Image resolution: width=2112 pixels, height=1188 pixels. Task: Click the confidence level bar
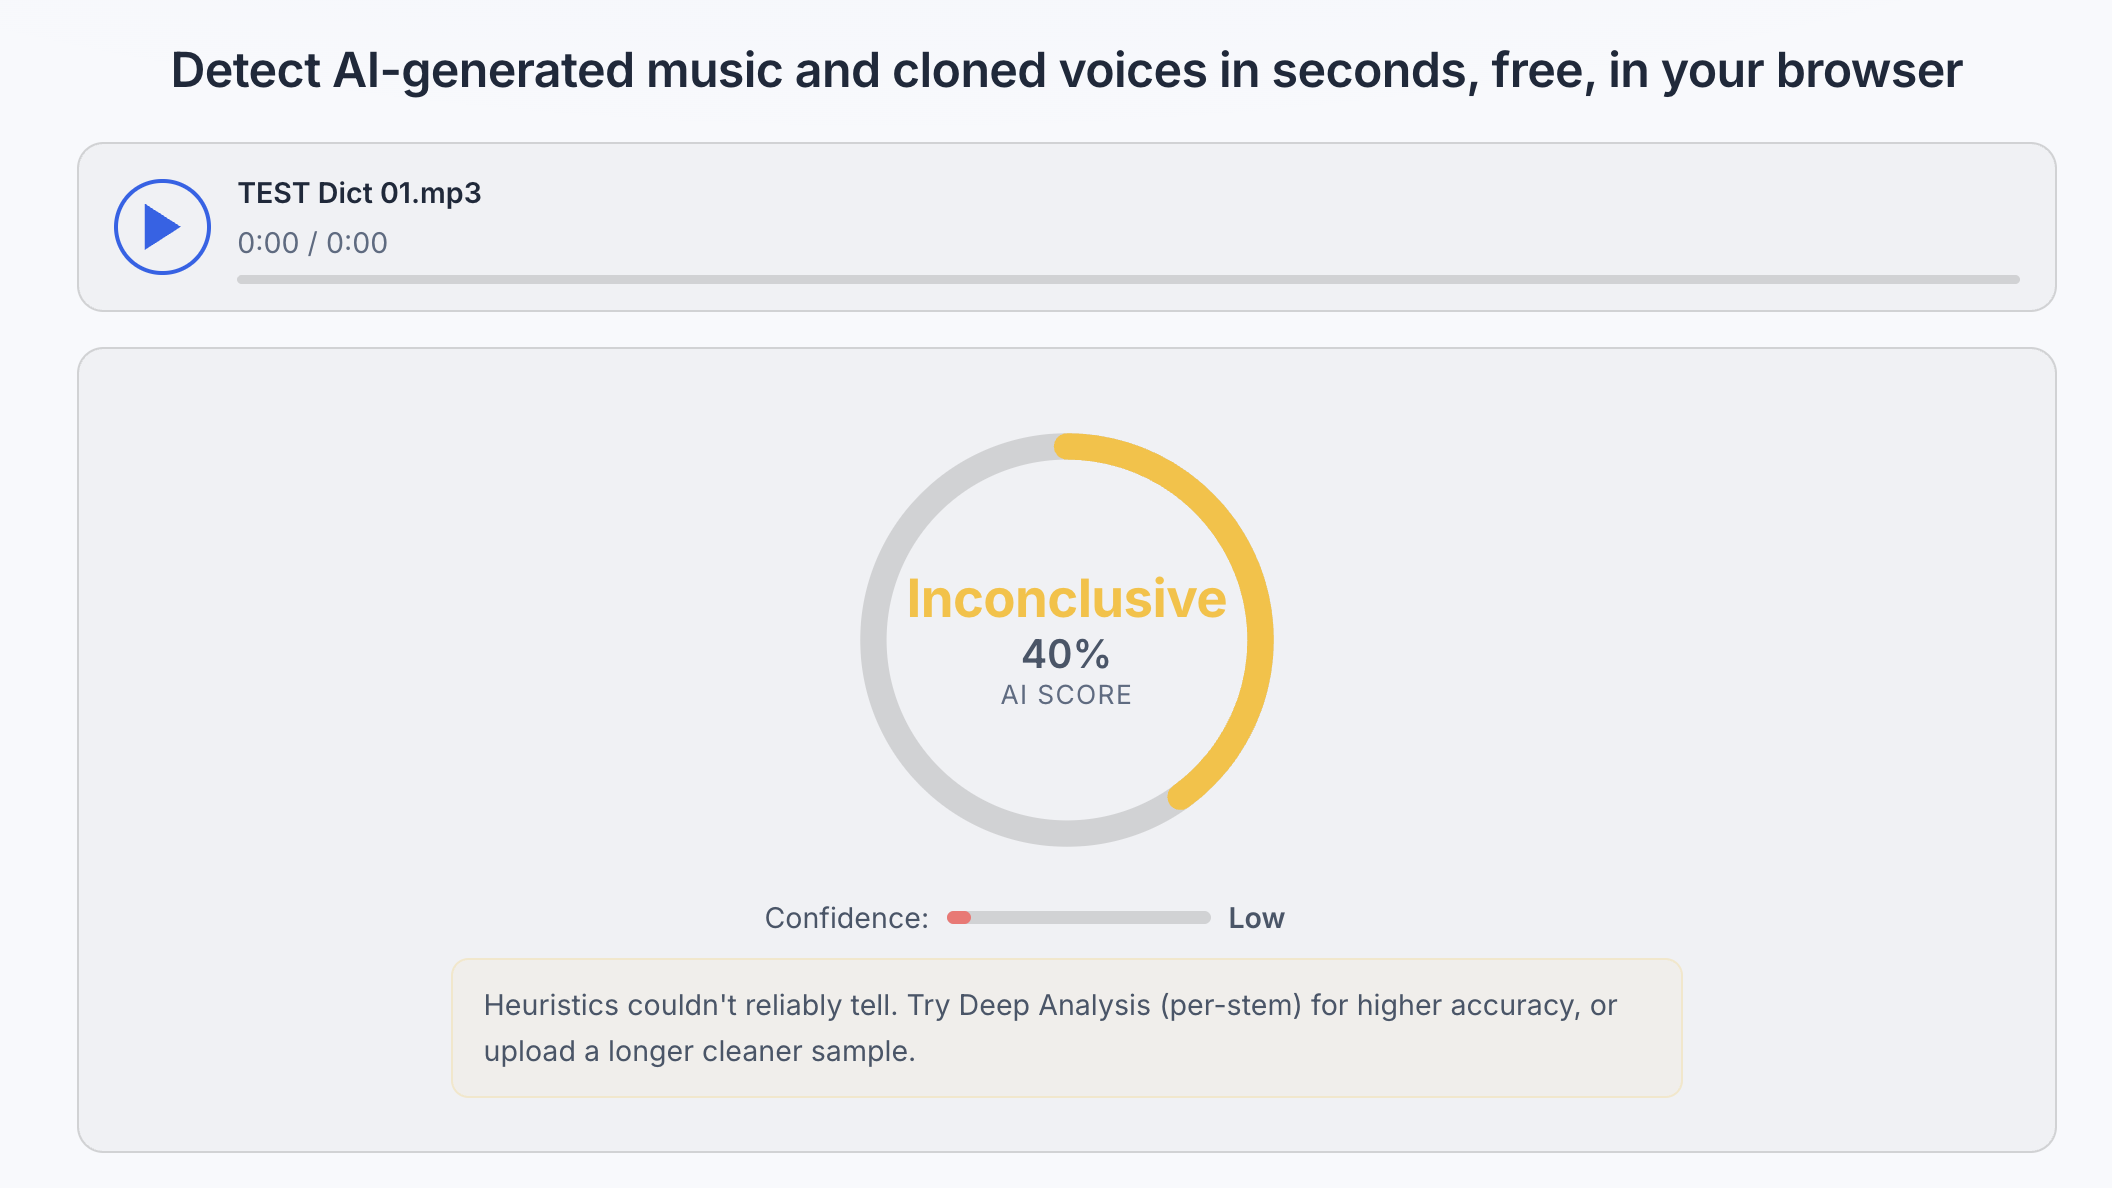pyautogui.click(x=1078, y=917)
